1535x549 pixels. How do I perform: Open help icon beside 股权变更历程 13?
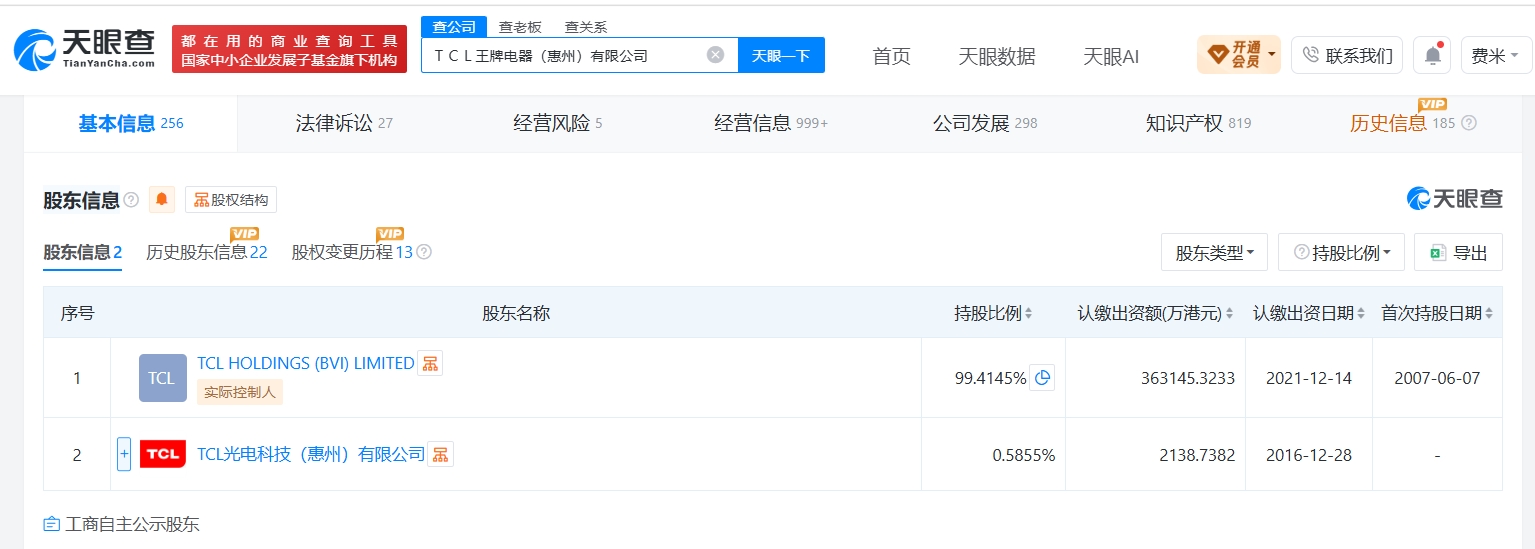[x=424, y=252]
